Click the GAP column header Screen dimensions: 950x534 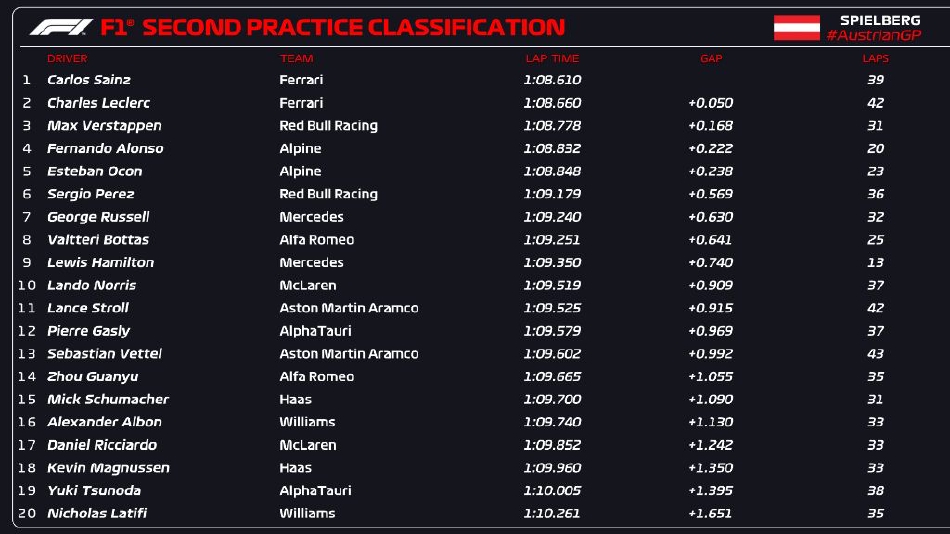coord(710,59)
